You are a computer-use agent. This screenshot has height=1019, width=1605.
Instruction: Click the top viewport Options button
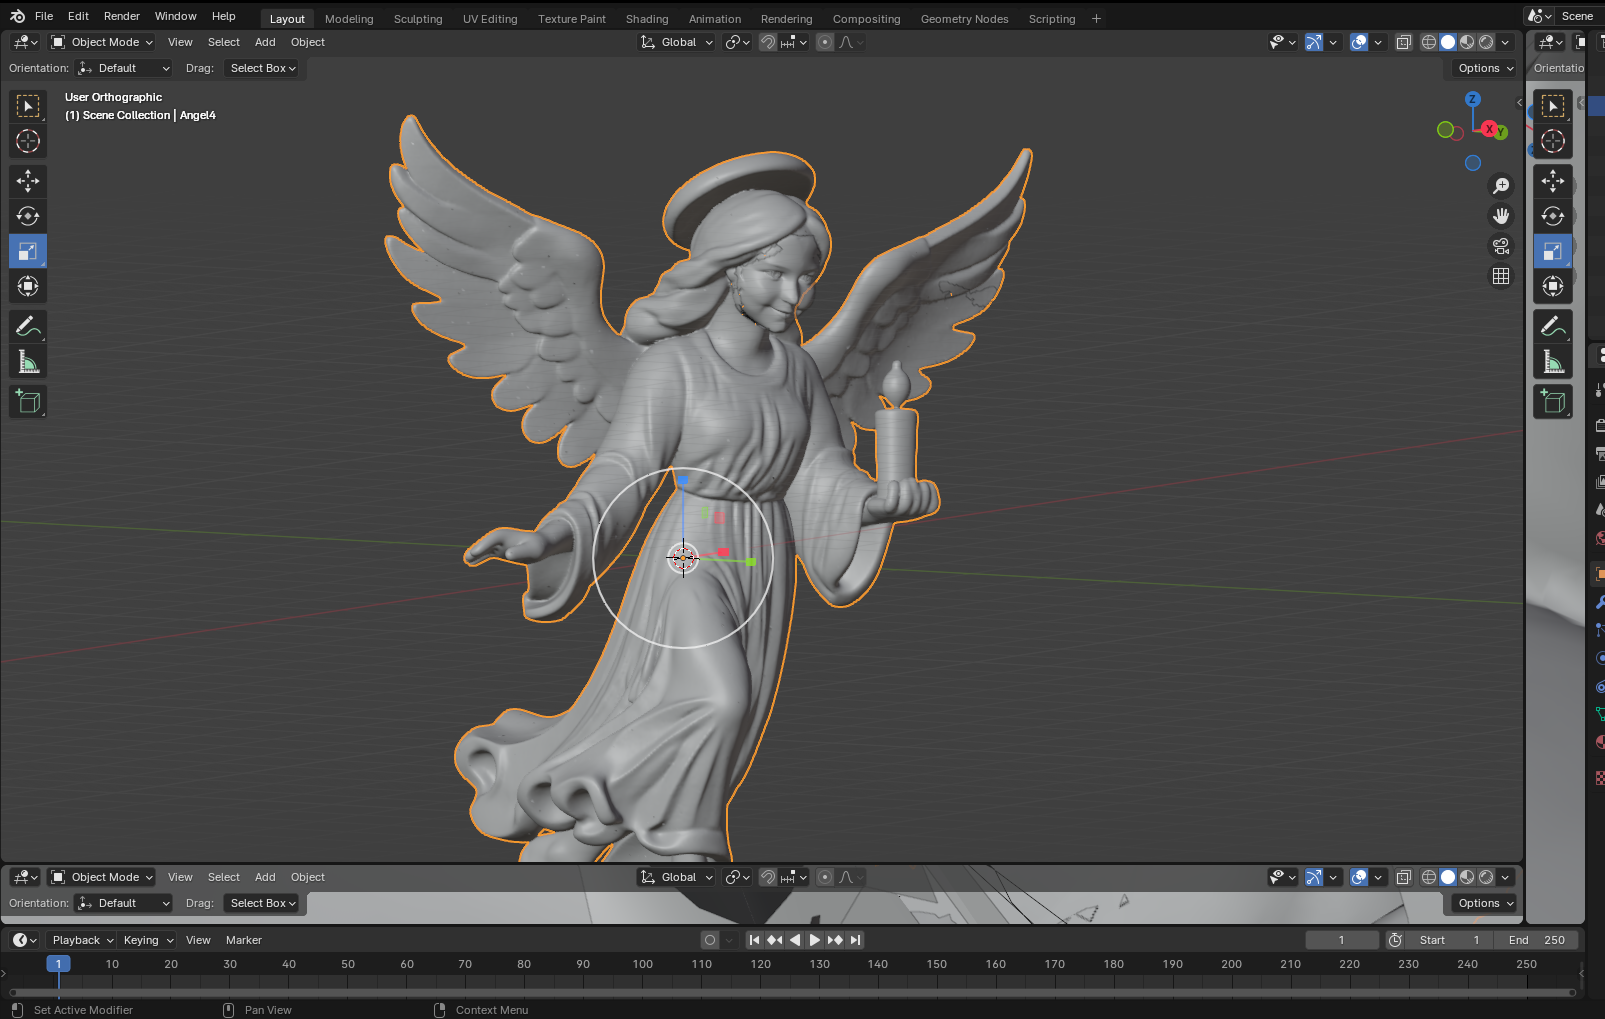pyautogui.click(x=1485, y=68)
